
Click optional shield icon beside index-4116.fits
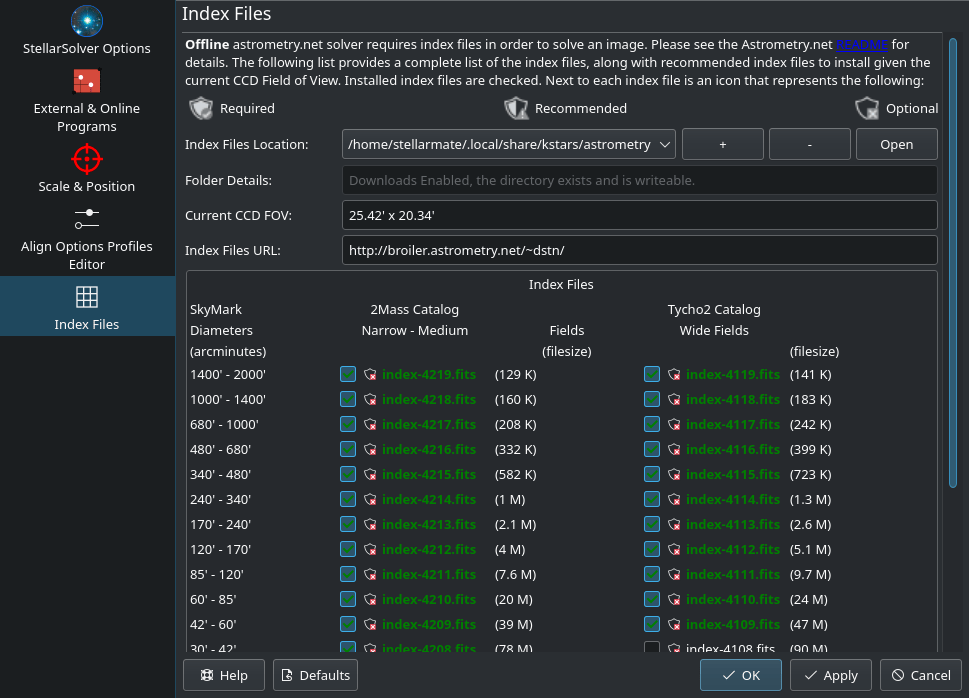[x=674, y=449]
